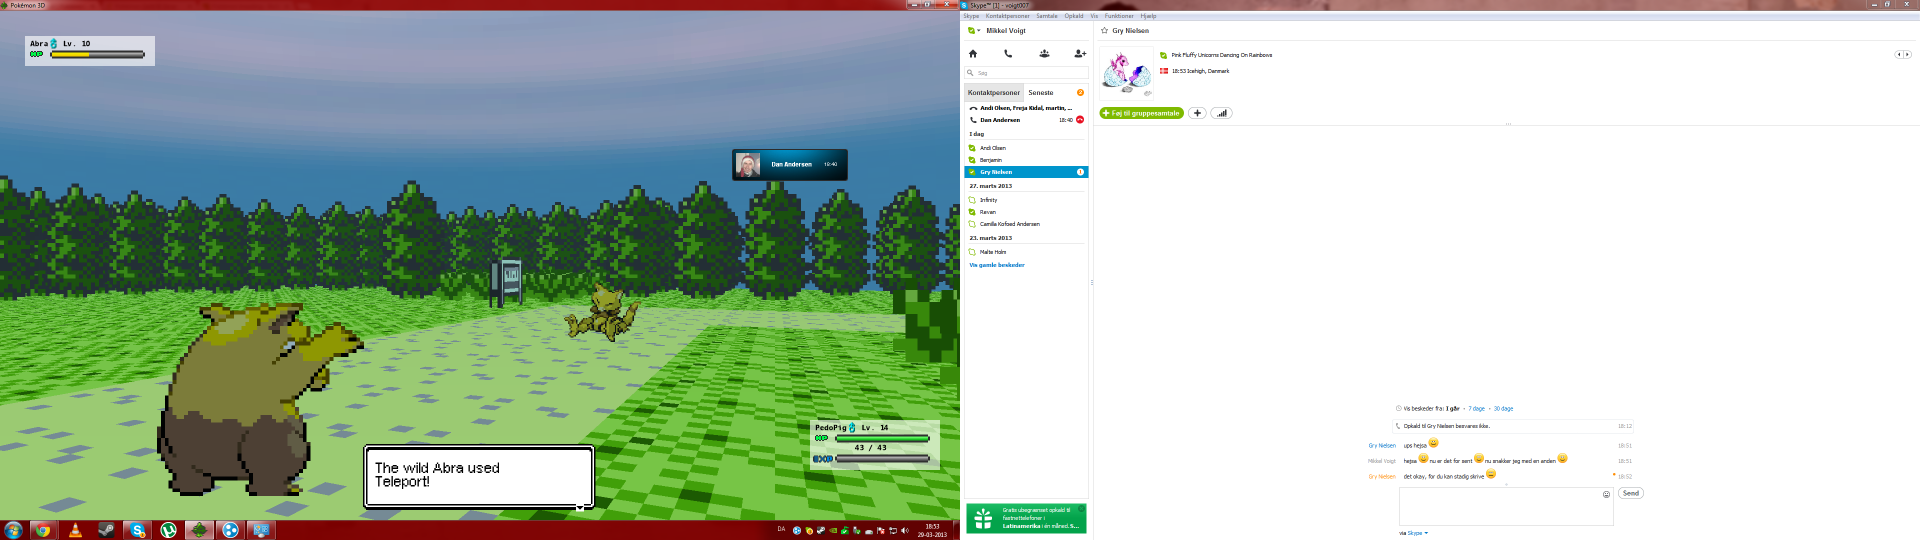Click the plus button next to group conversation

pyautogui.click(x=1197, y=113)
